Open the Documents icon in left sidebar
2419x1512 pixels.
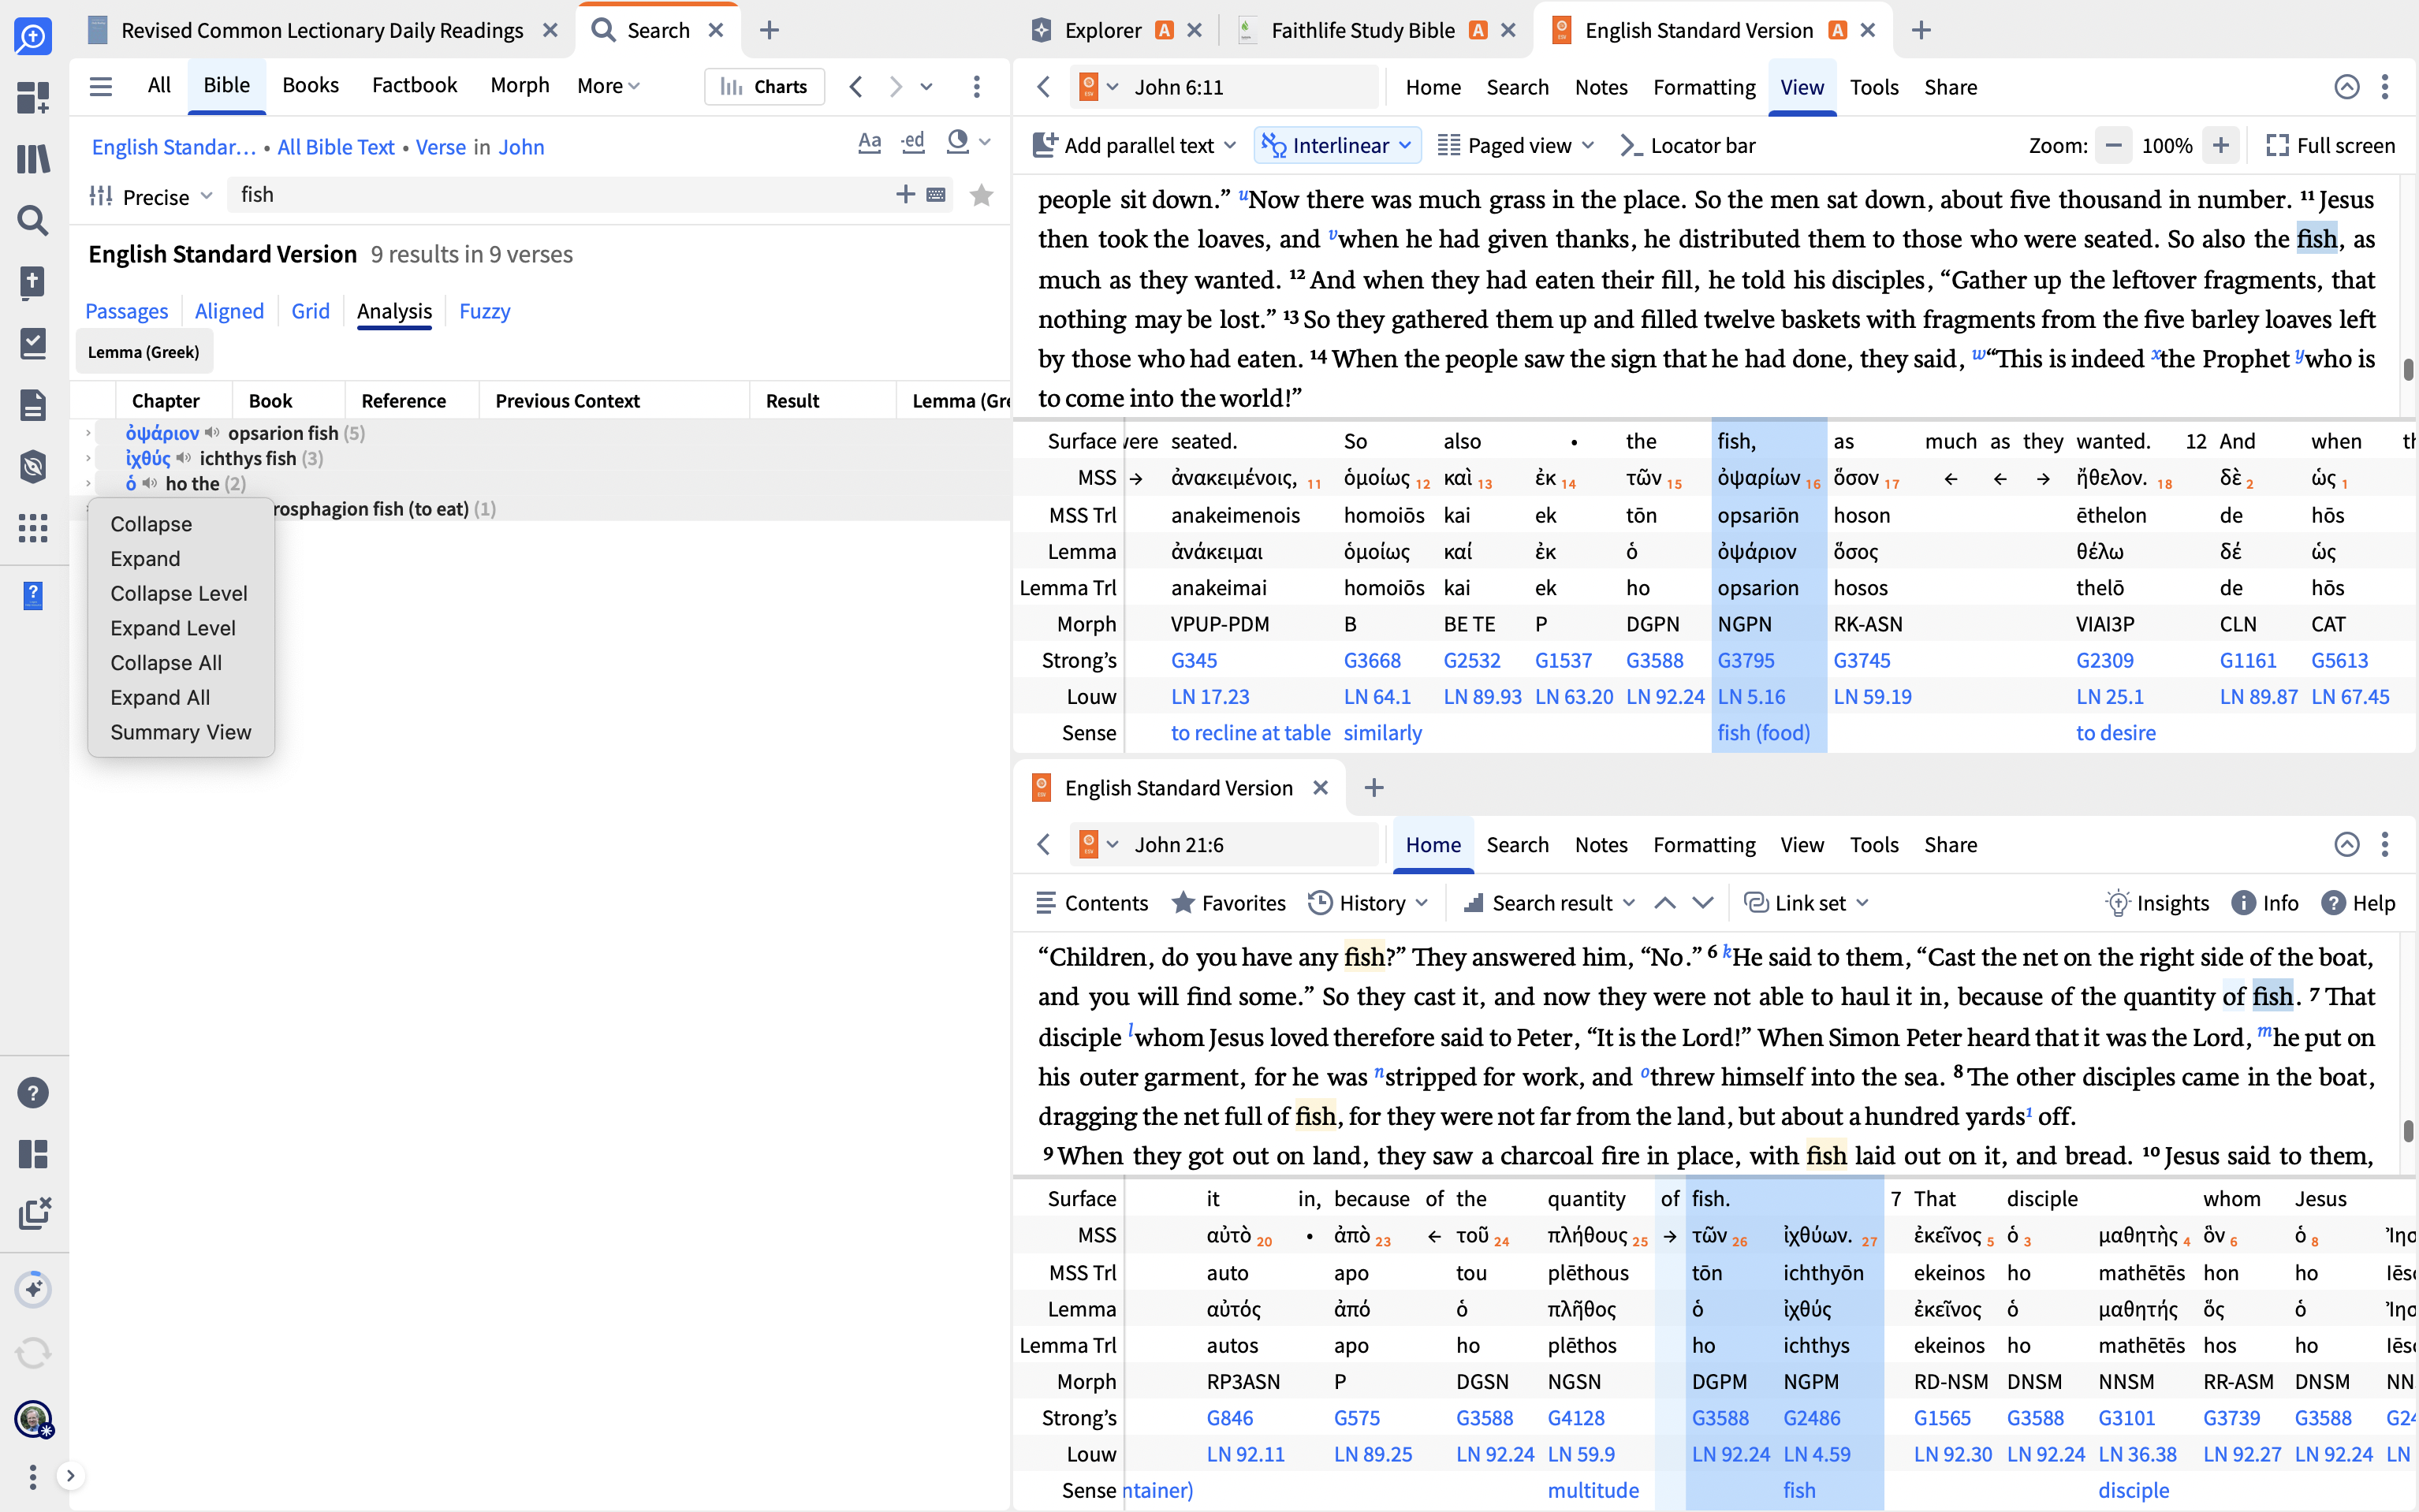(x=33, y=405)
